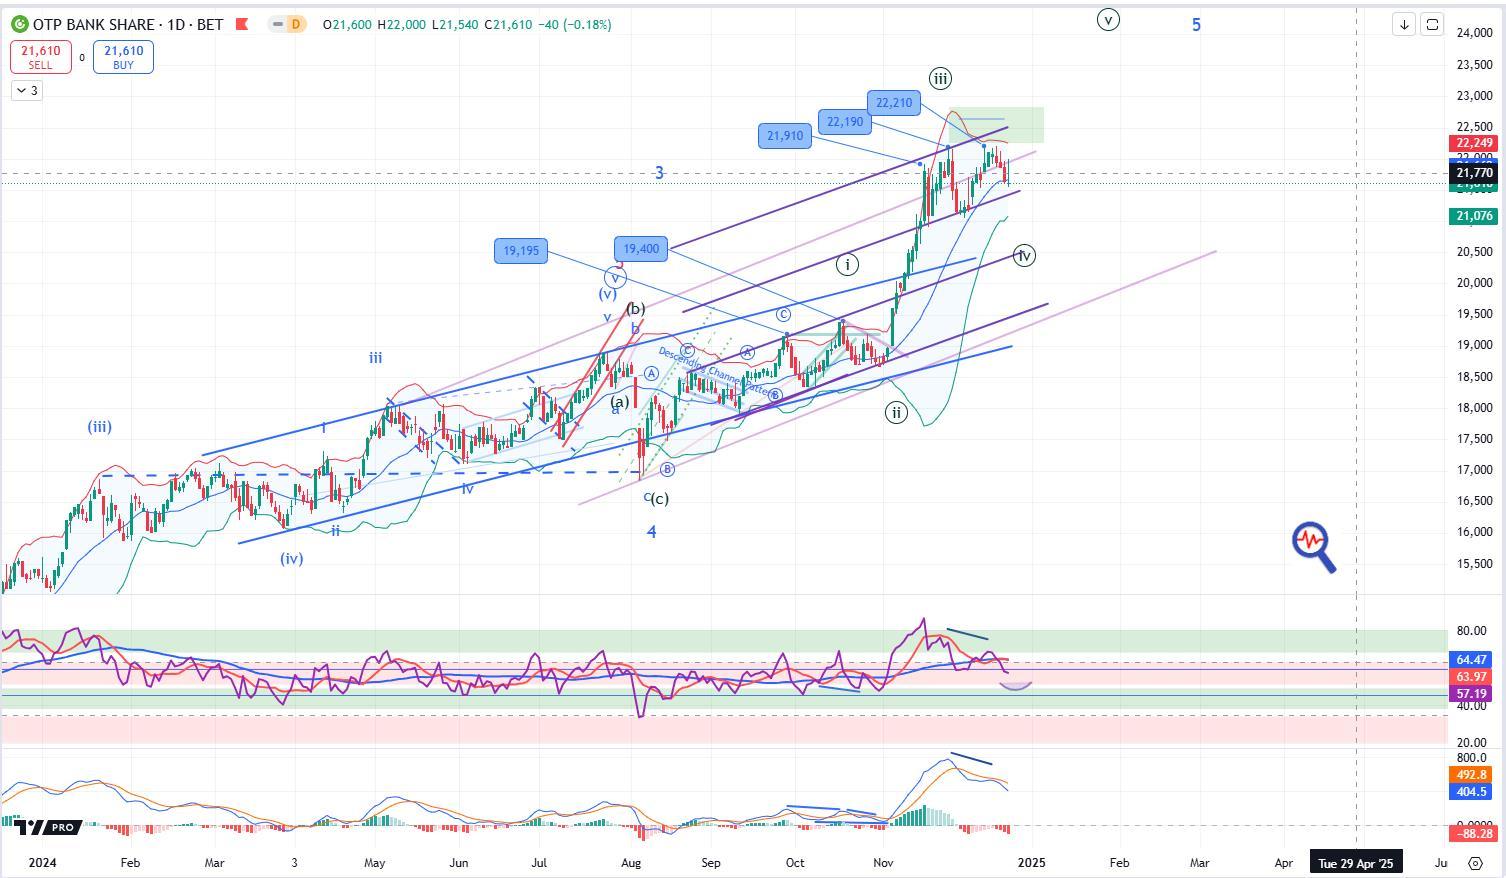Viewport: 1506px width, 878px height.
Task: Click the green OTP Bank symbol logo
Action: pyautogui.click(x=20, y=24)
